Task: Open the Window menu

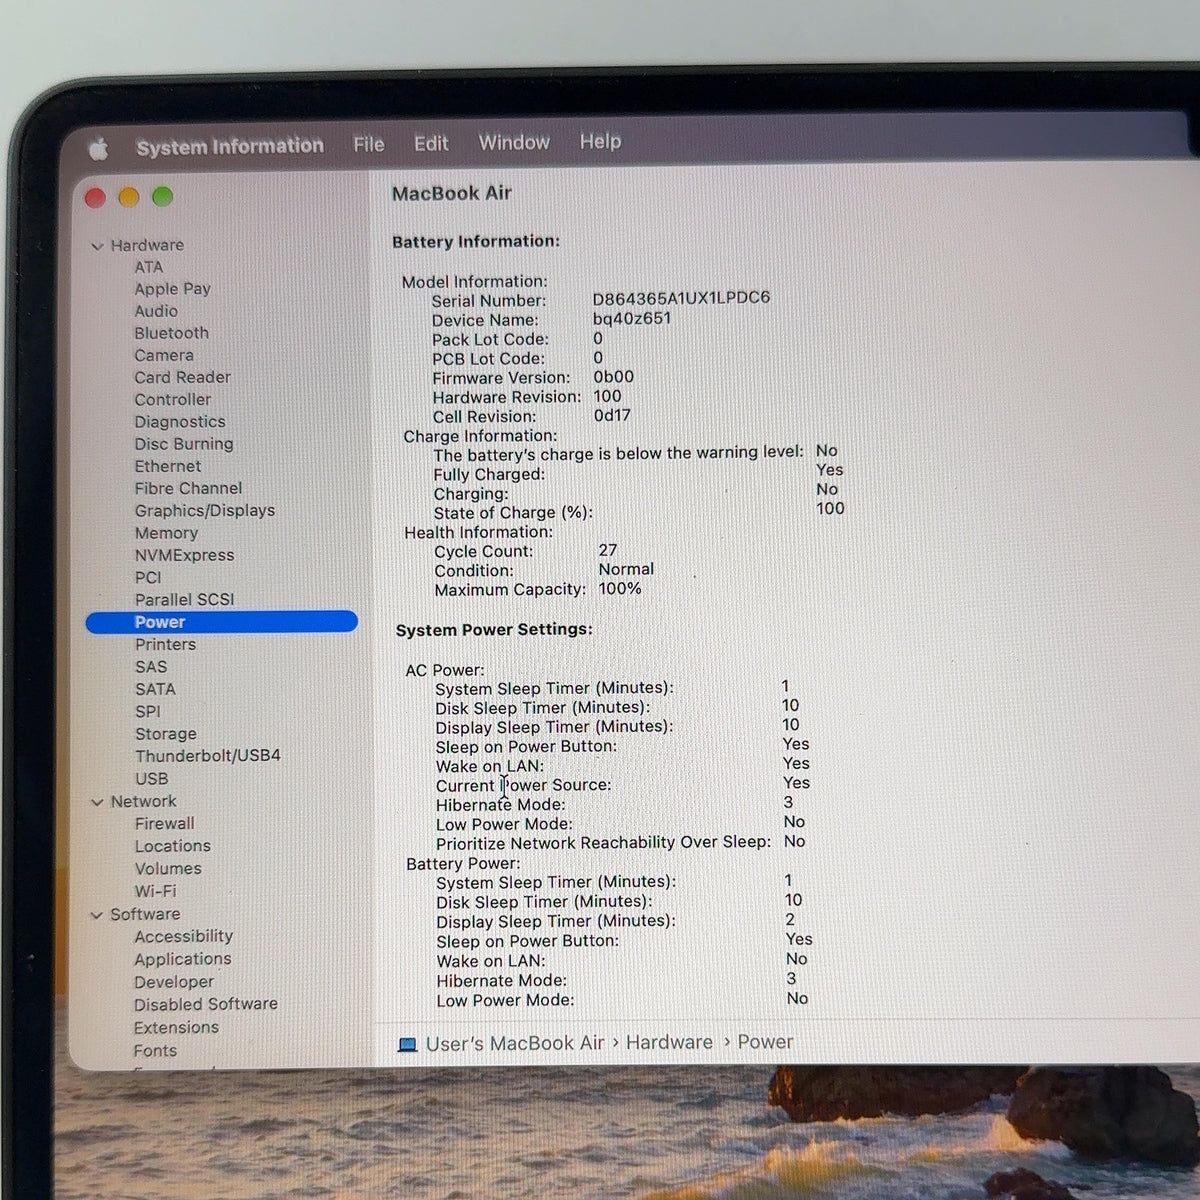Action: pyautogui.click(x=514, y=143)
